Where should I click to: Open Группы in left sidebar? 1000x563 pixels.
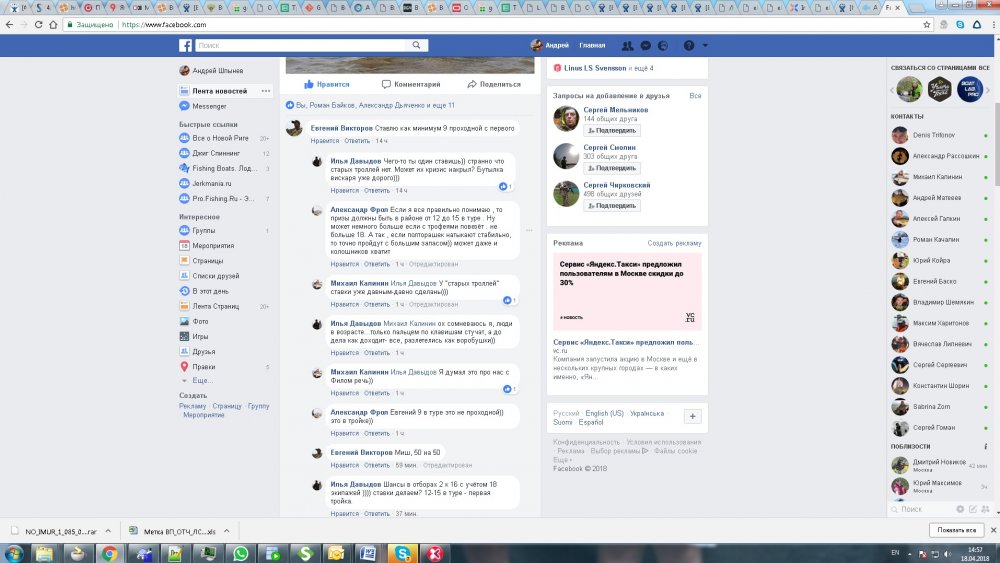coord(205,230)
